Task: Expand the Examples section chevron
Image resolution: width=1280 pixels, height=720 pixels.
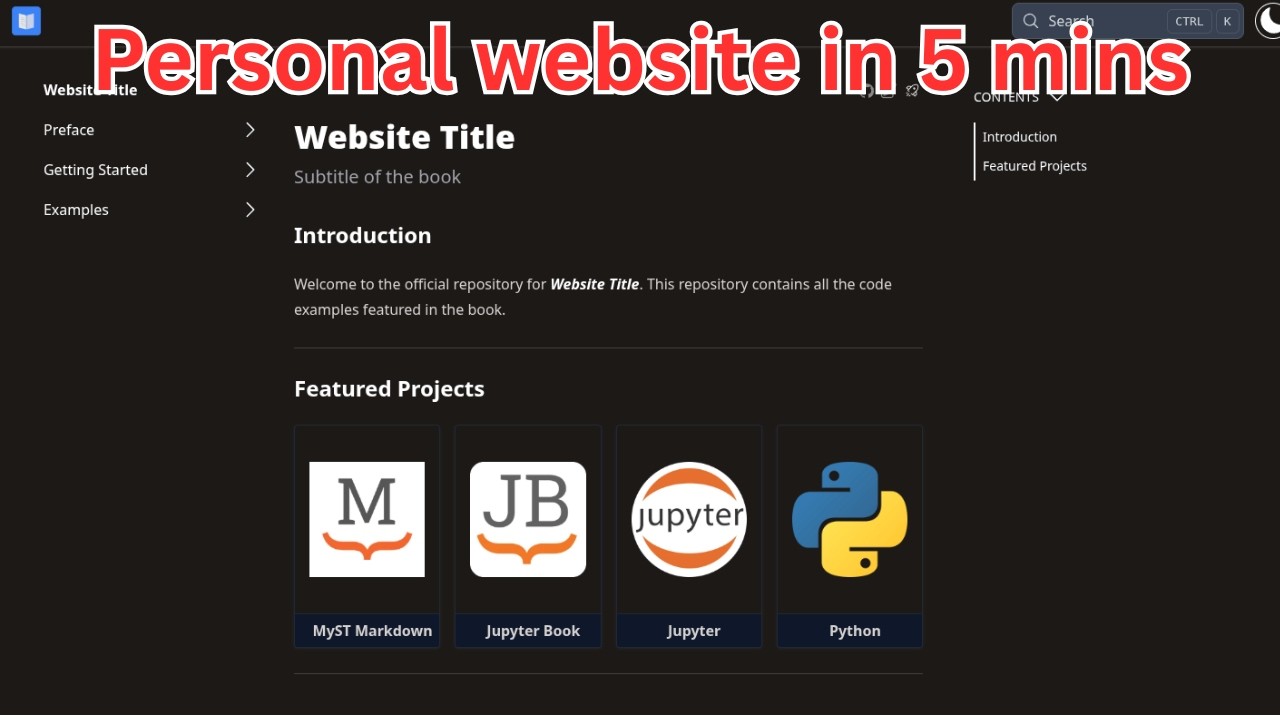Action: (250, 210)
